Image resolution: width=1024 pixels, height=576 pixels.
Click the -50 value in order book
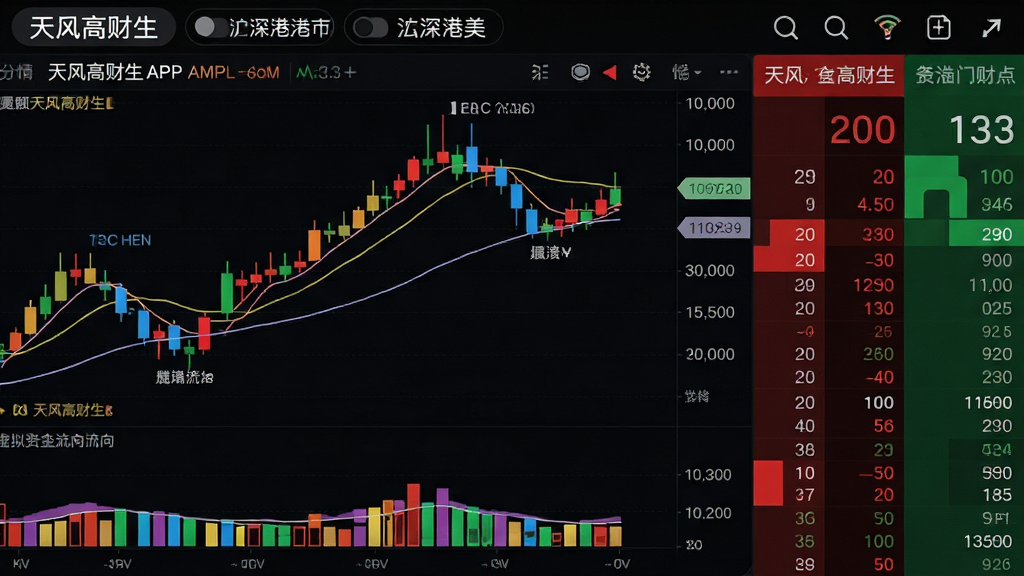click(876, 473)
